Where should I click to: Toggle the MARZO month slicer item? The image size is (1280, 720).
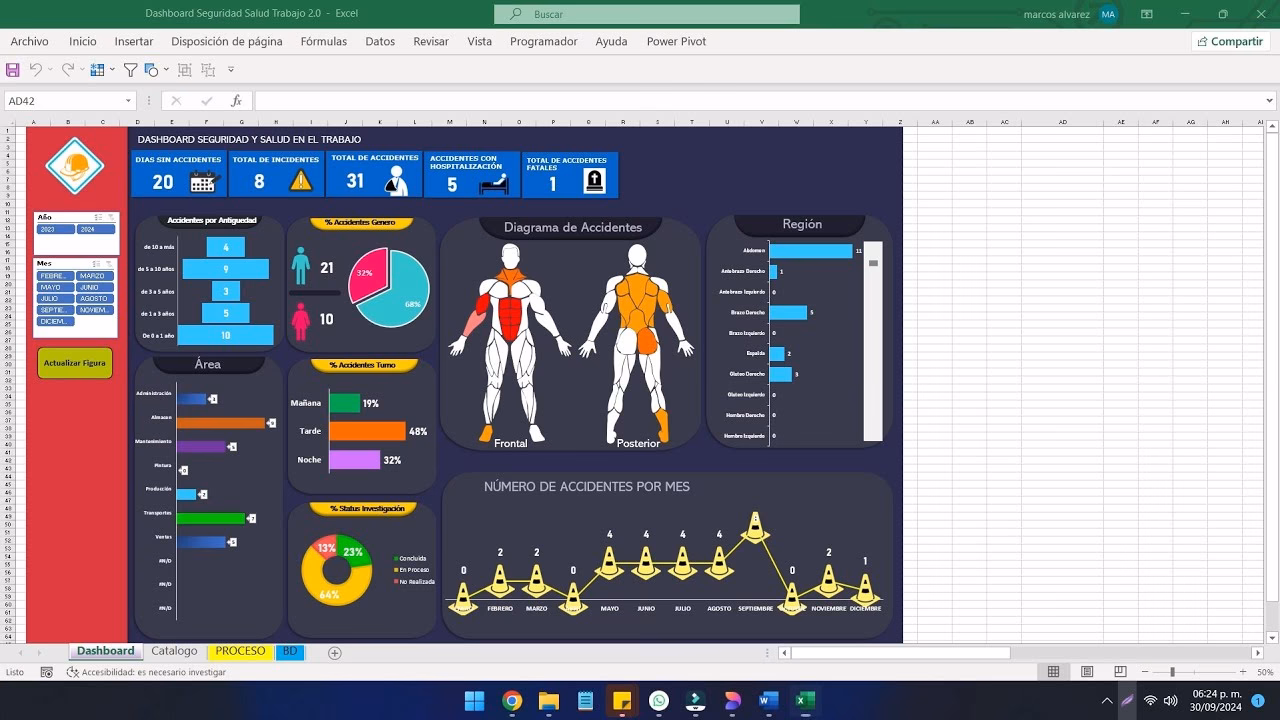[x=95, y=276]
